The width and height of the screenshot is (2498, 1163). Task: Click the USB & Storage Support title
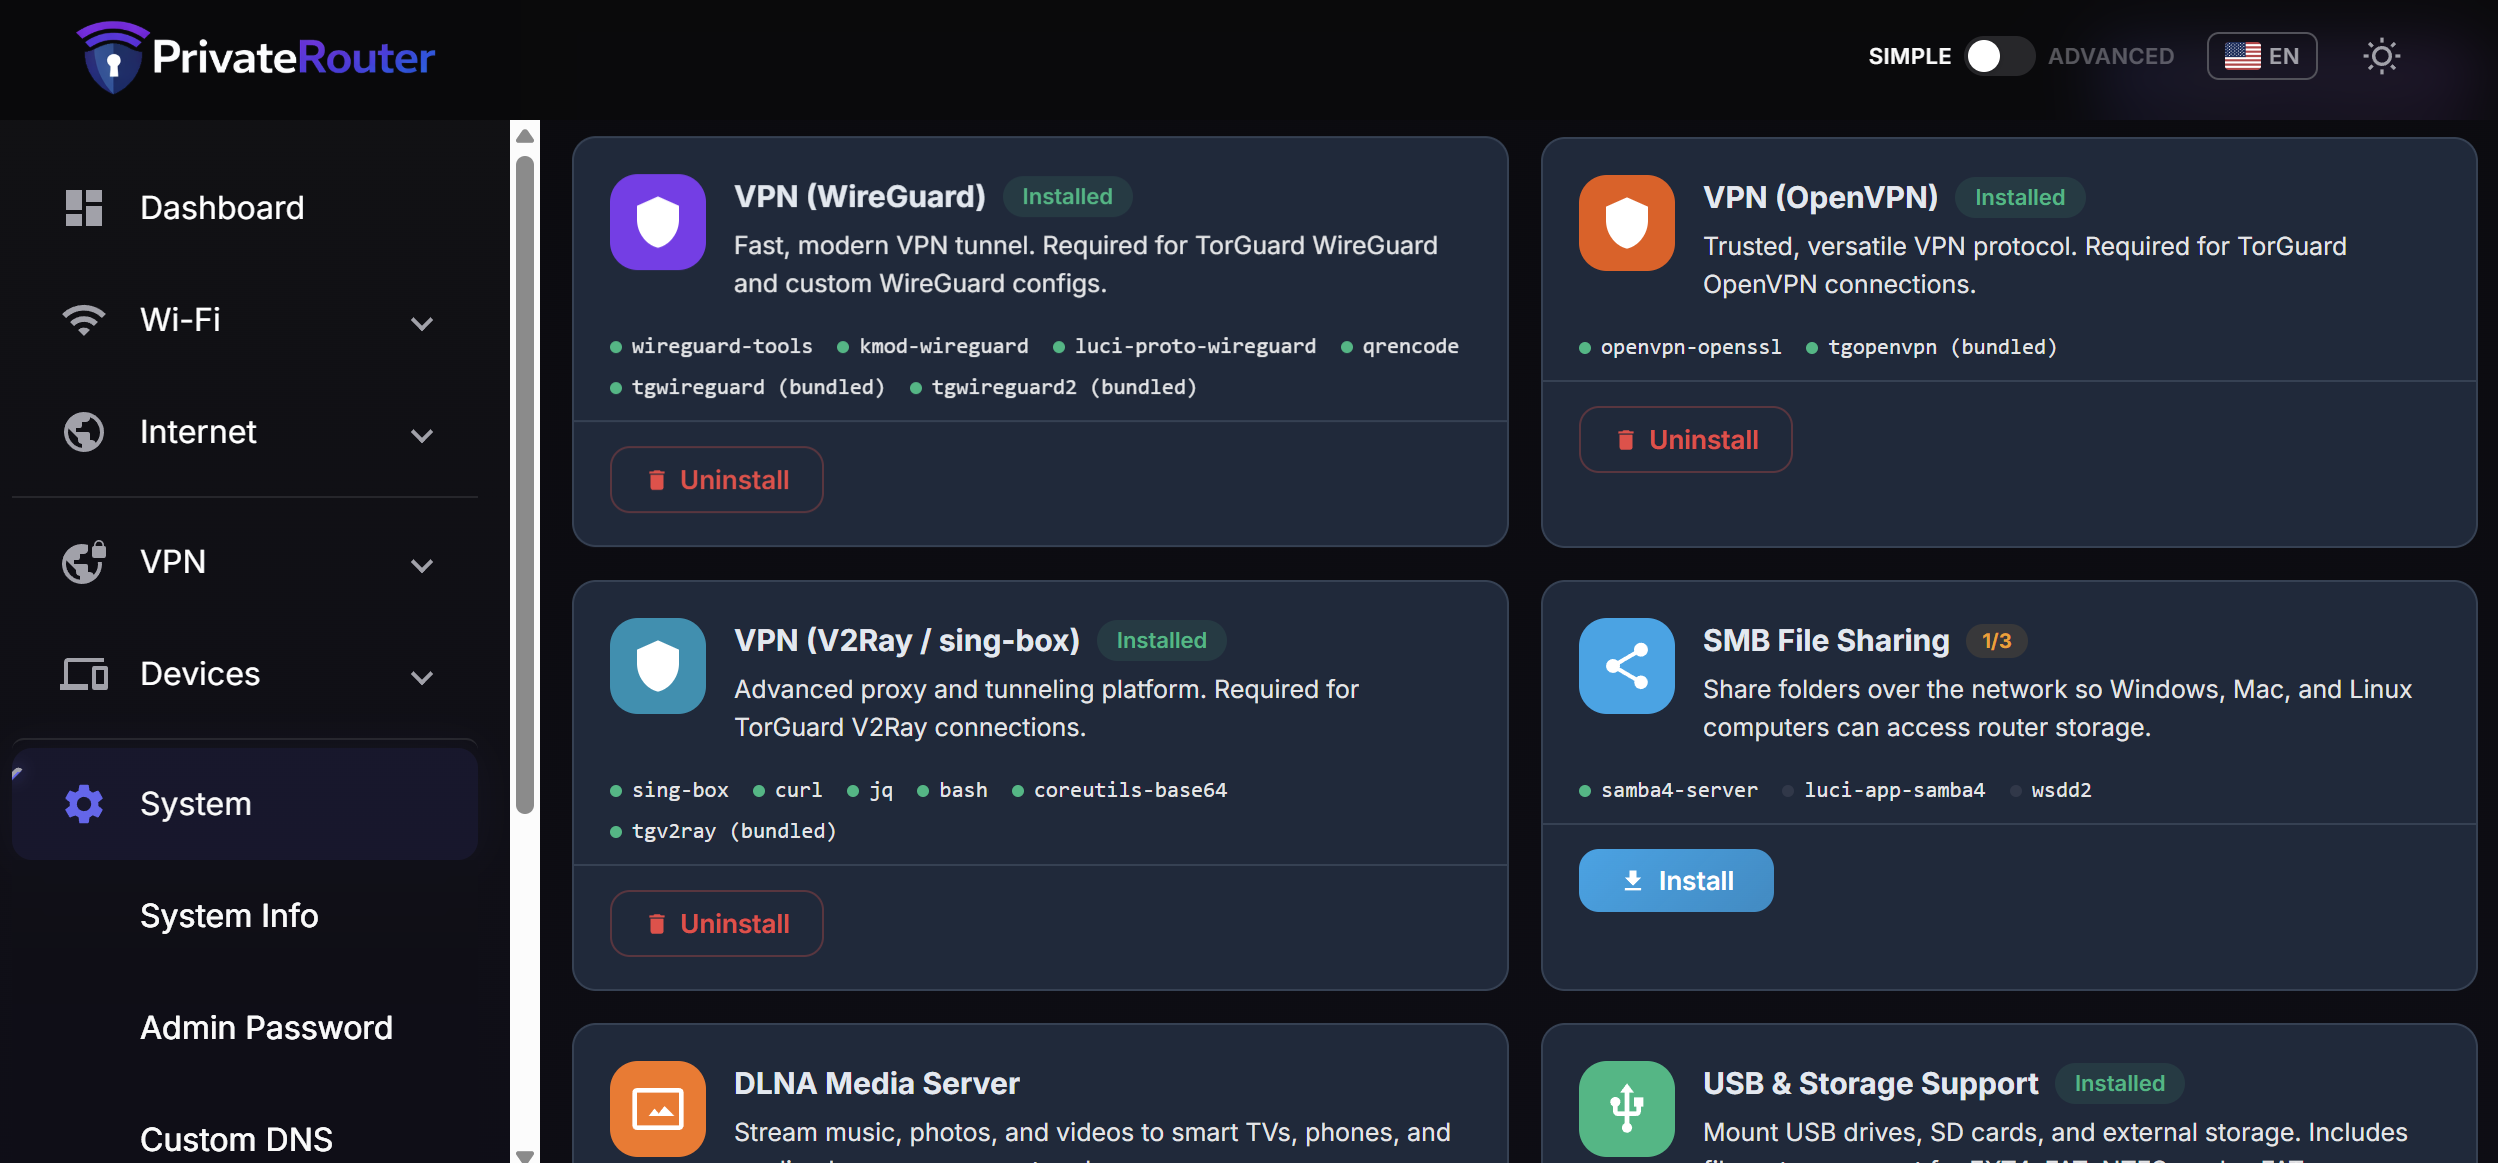[x=1870, y=1084]
